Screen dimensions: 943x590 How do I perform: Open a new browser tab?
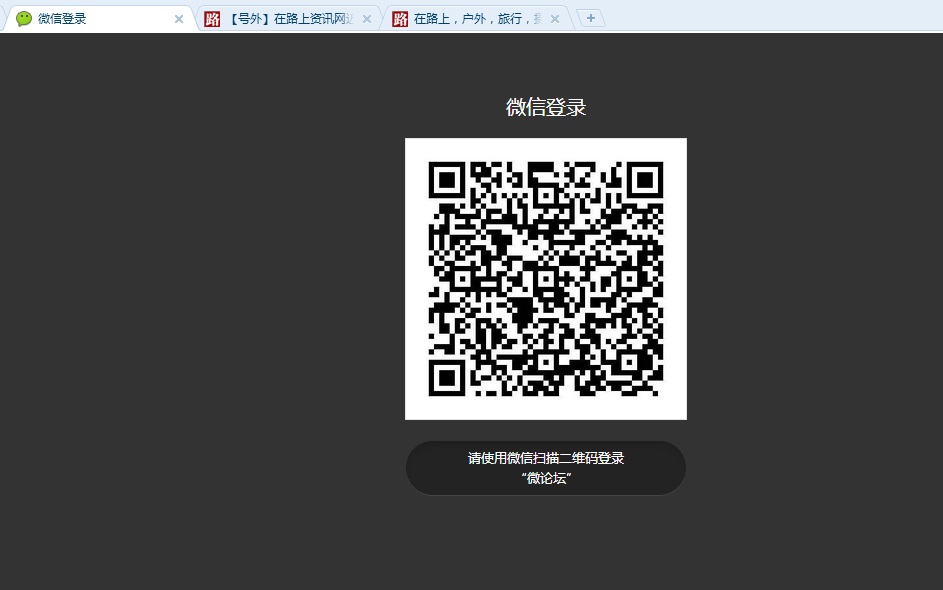[x=591, y=19]
